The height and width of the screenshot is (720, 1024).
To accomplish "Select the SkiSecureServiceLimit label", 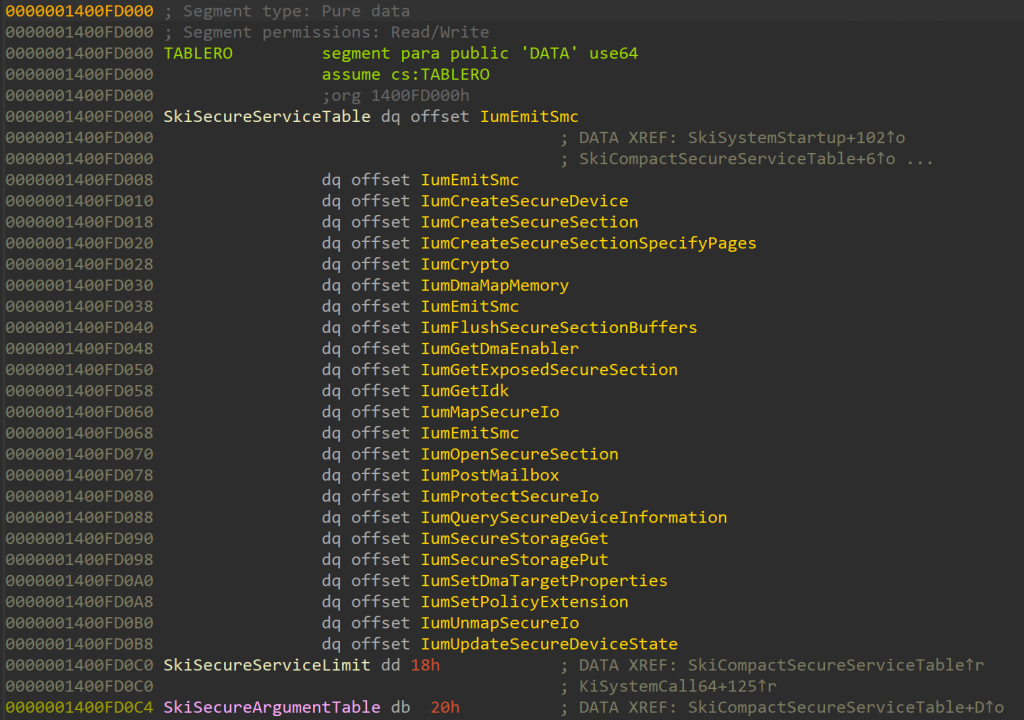I will tap(267, 665).
